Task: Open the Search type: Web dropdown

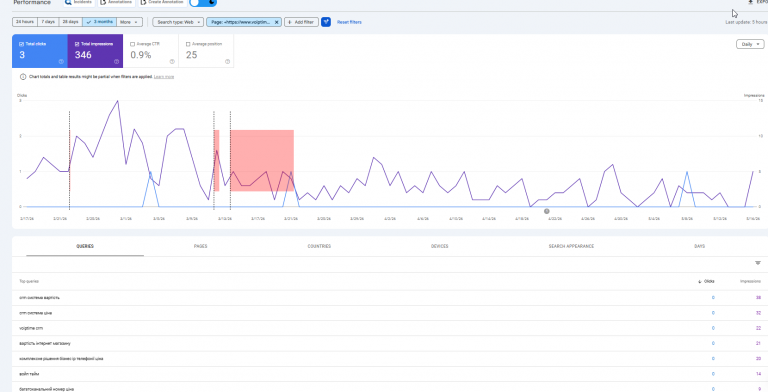Action: (178, 22)
